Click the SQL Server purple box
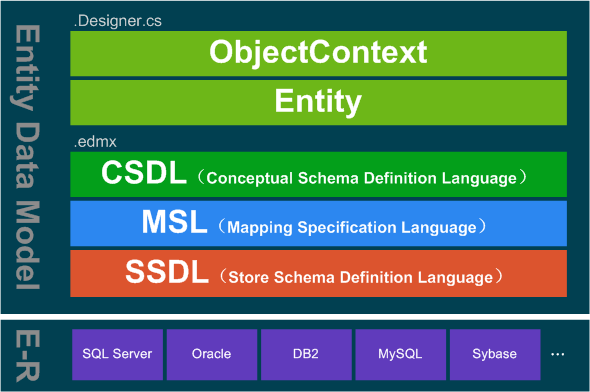 pyautogui.click(x=117, y=354)
